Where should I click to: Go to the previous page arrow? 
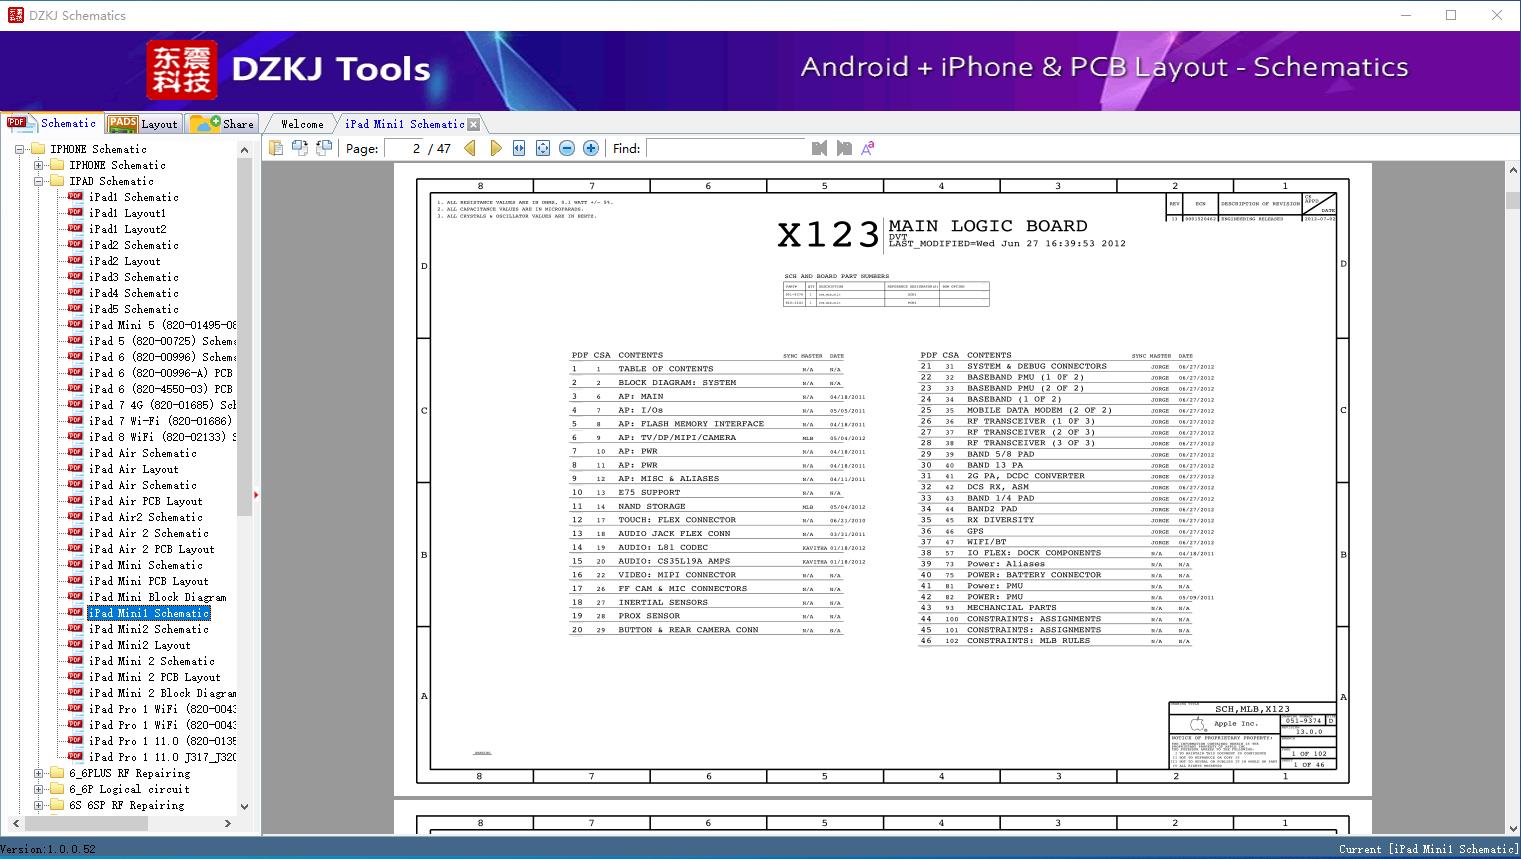(470, 148)
